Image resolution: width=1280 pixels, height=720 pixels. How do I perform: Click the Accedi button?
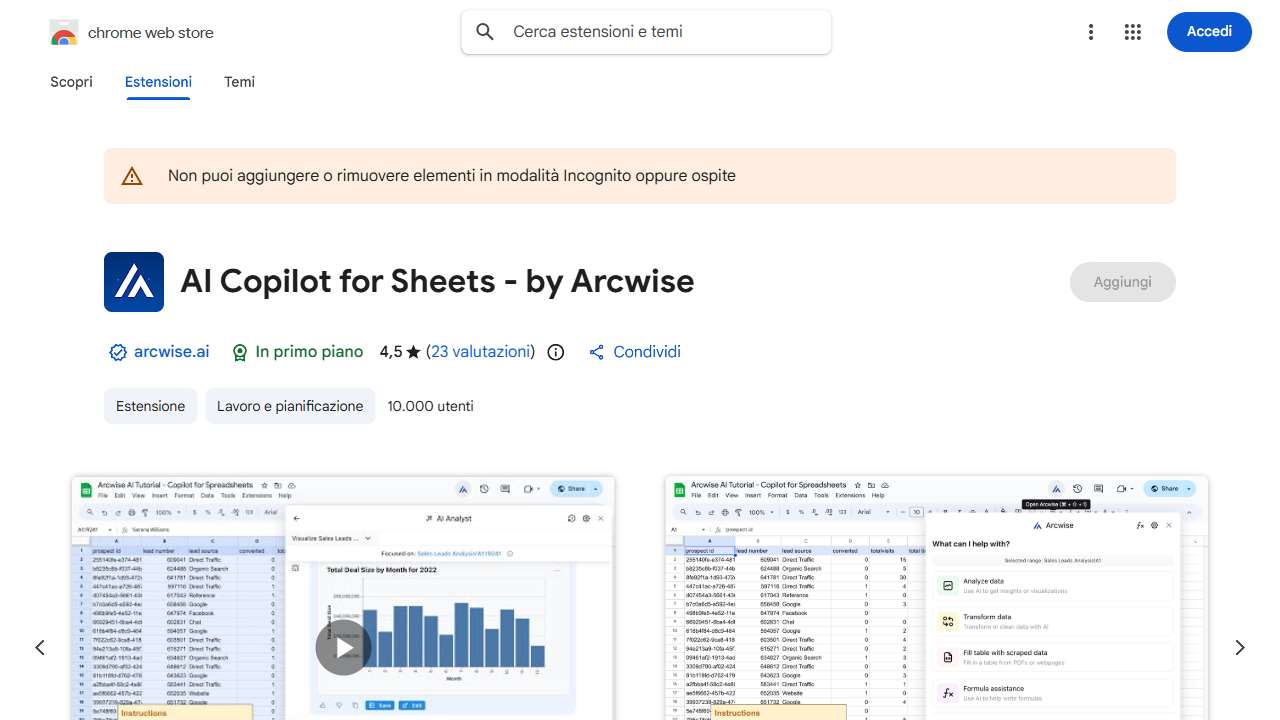1209,32
